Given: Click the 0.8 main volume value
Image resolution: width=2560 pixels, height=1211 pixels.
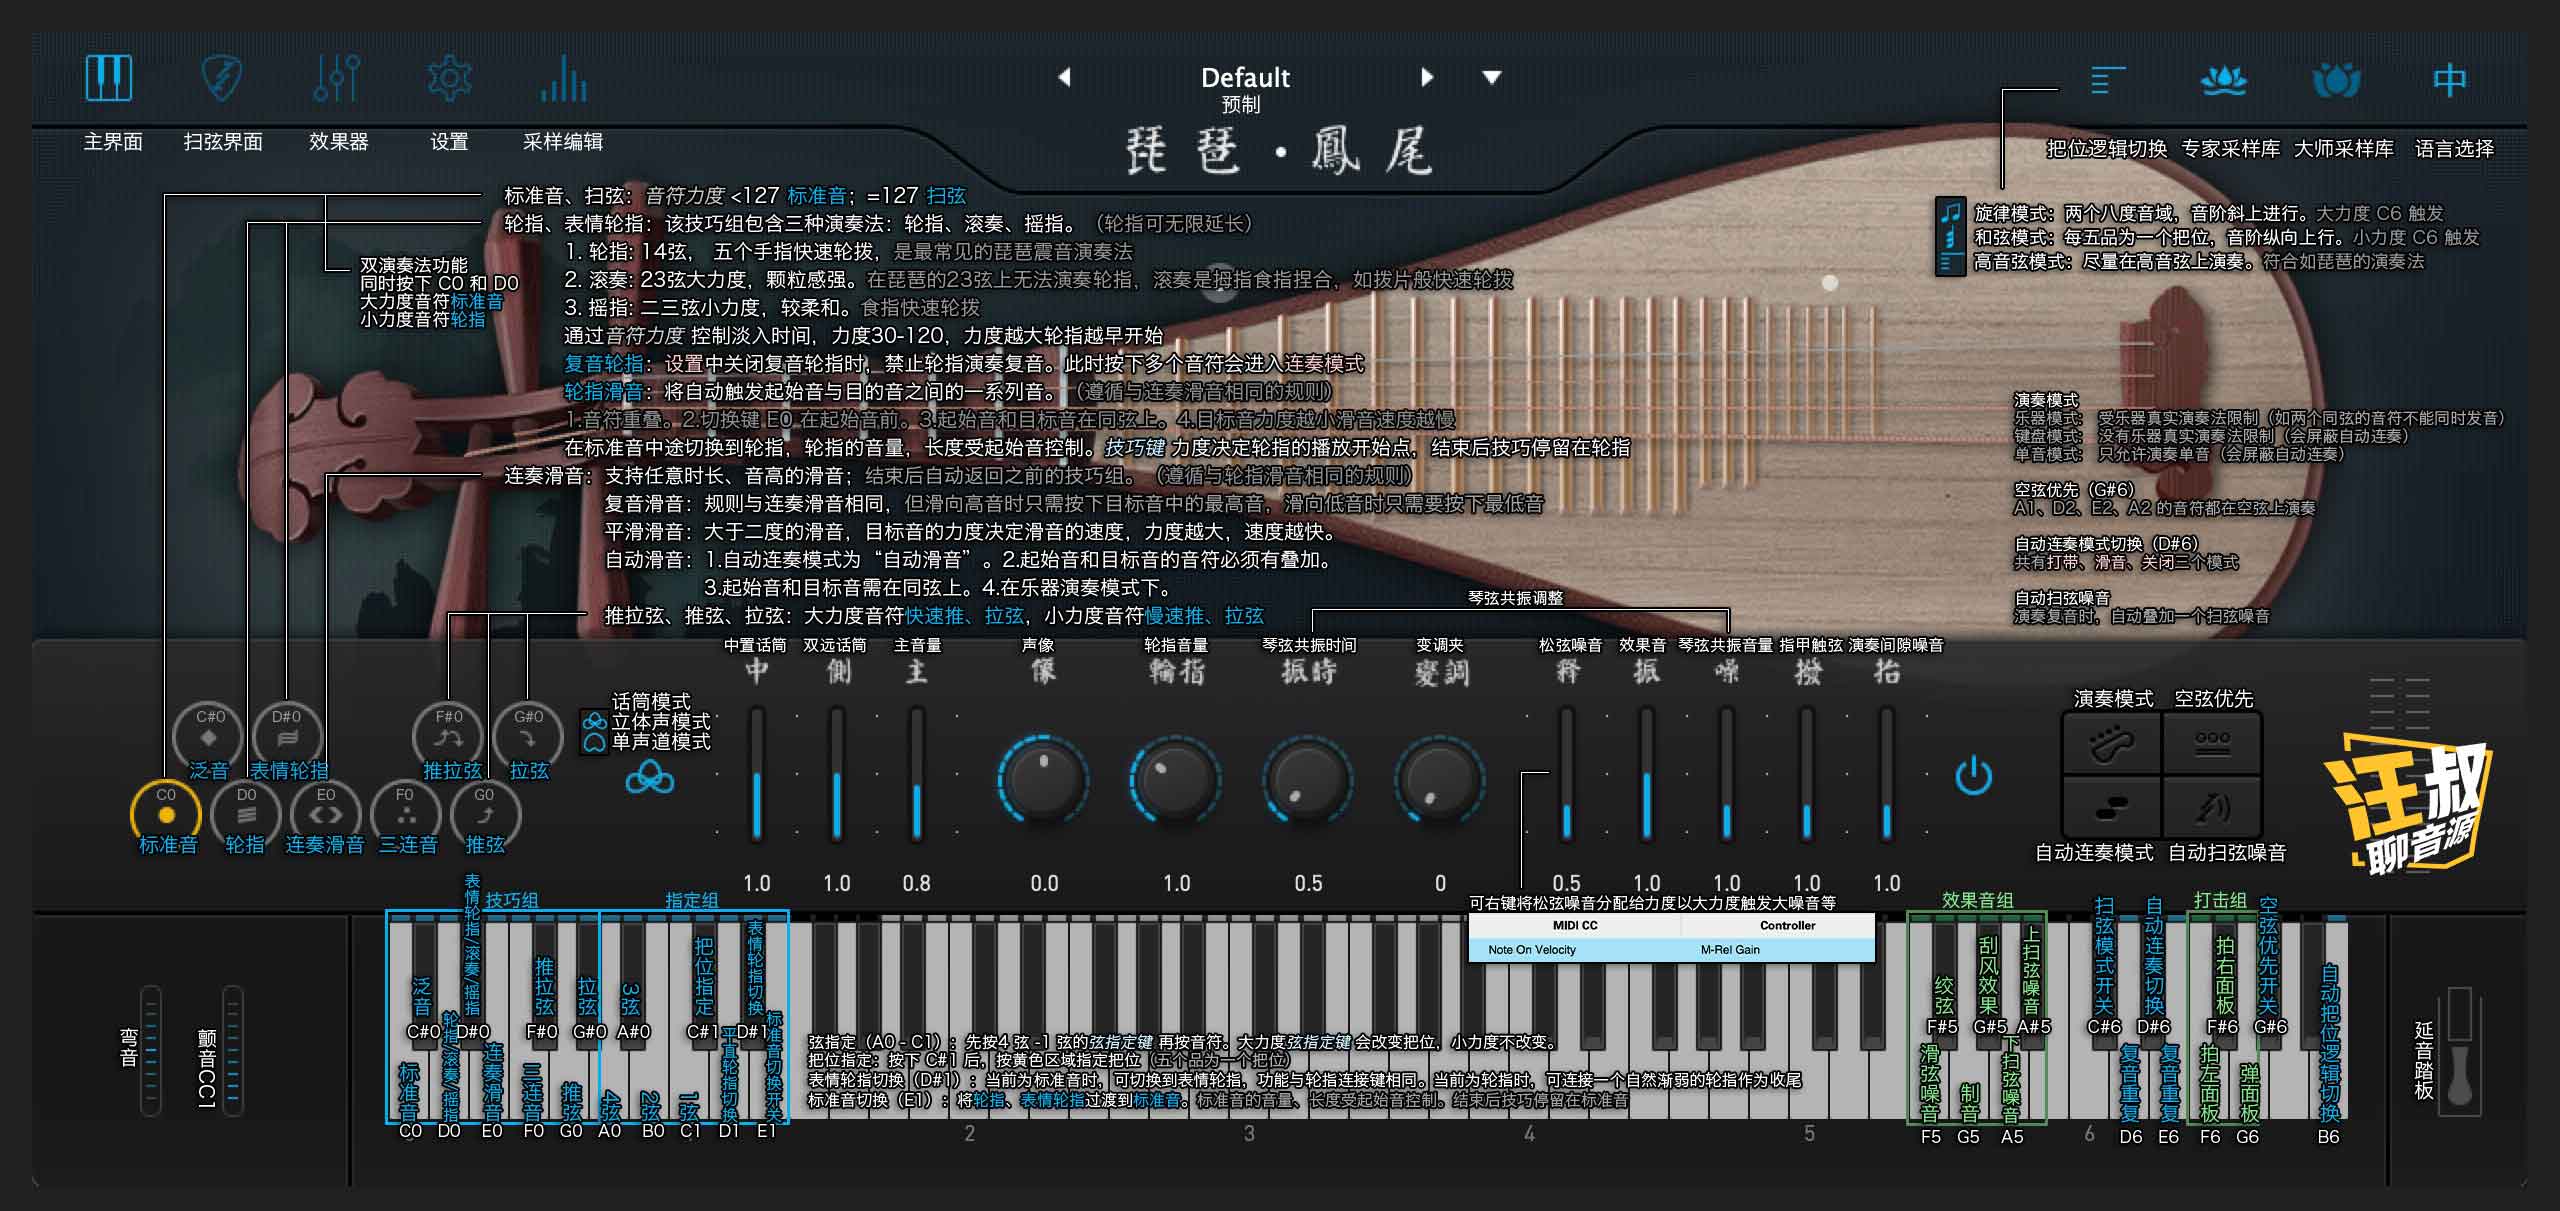Looking at the screenshot, I should (916, 883).
